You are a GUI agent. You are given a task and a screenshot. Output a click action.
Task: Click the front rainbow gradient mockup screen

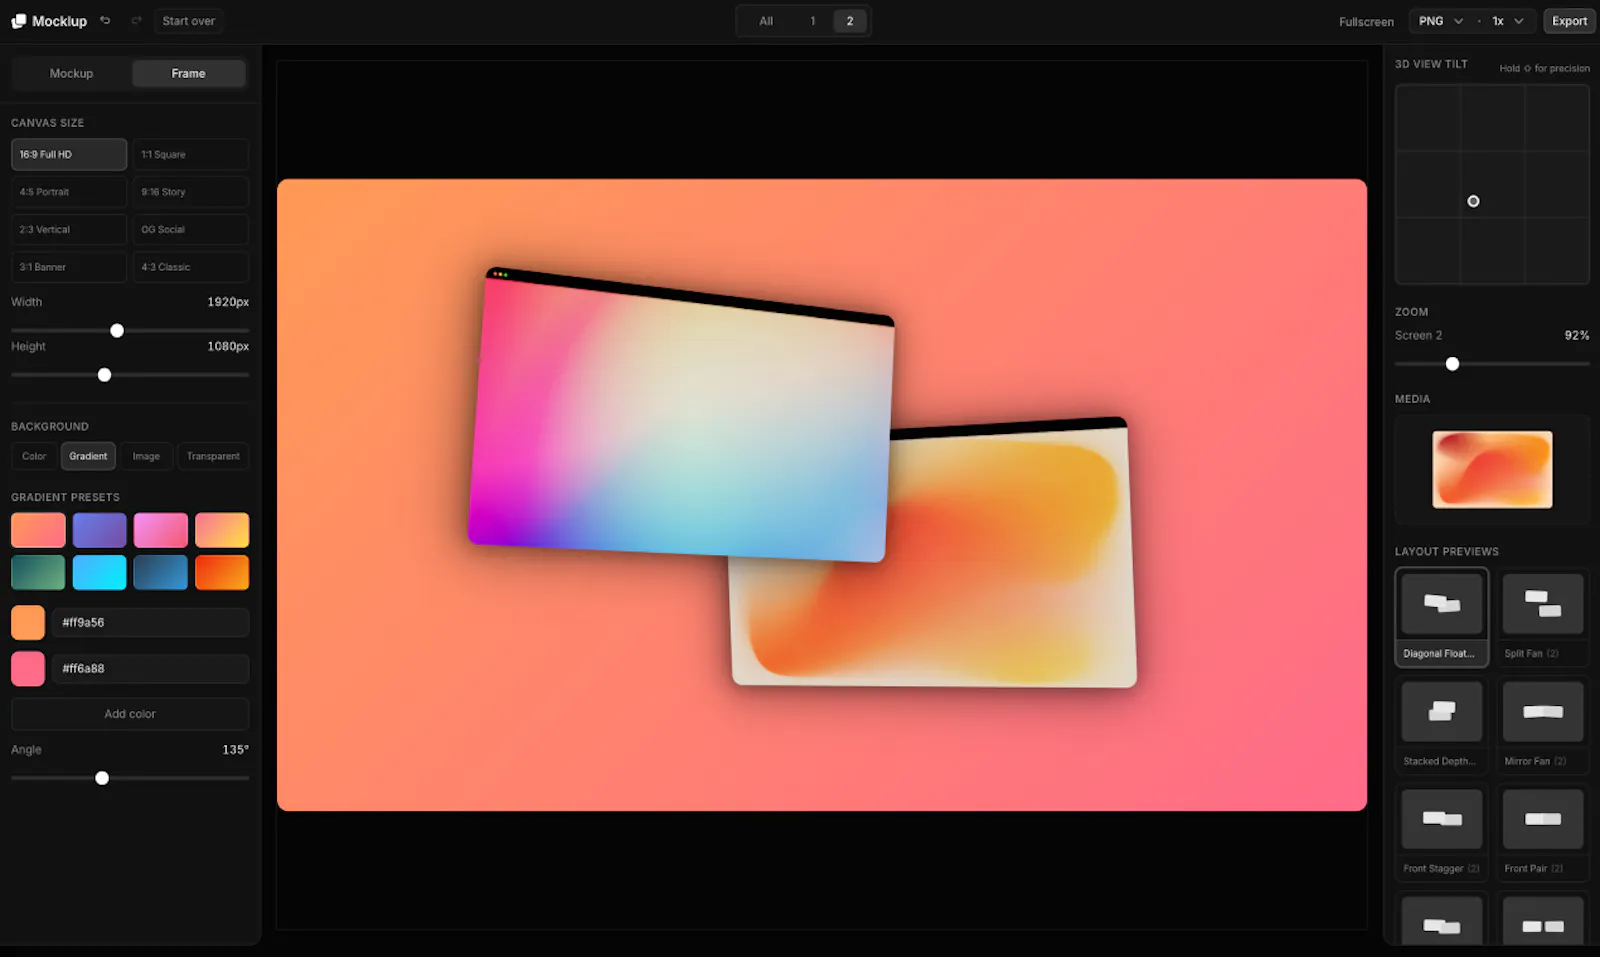coord(681,415)
